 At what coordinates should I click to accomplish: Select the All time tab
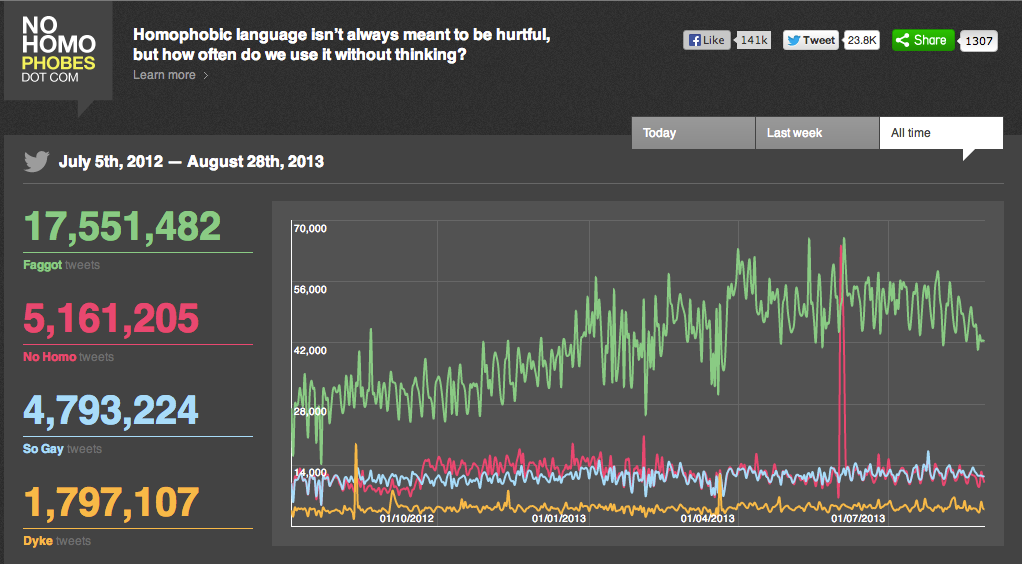(940, 133)
